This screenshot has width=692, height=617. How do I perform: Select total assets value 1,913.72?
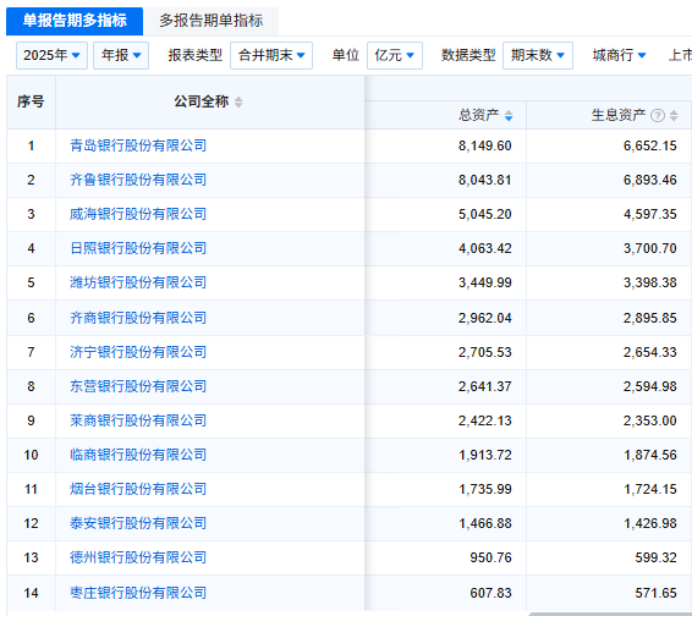tap(485, 455)
